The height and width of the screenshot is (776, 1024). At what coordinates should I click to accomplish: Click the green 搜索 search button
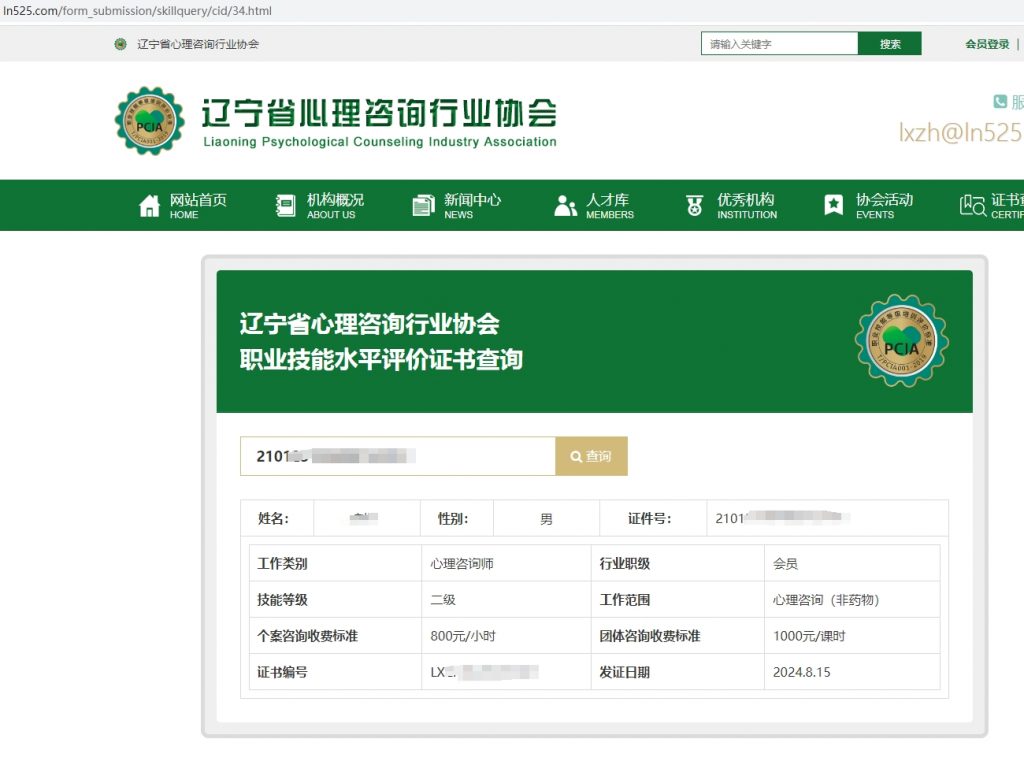point(889,44)
